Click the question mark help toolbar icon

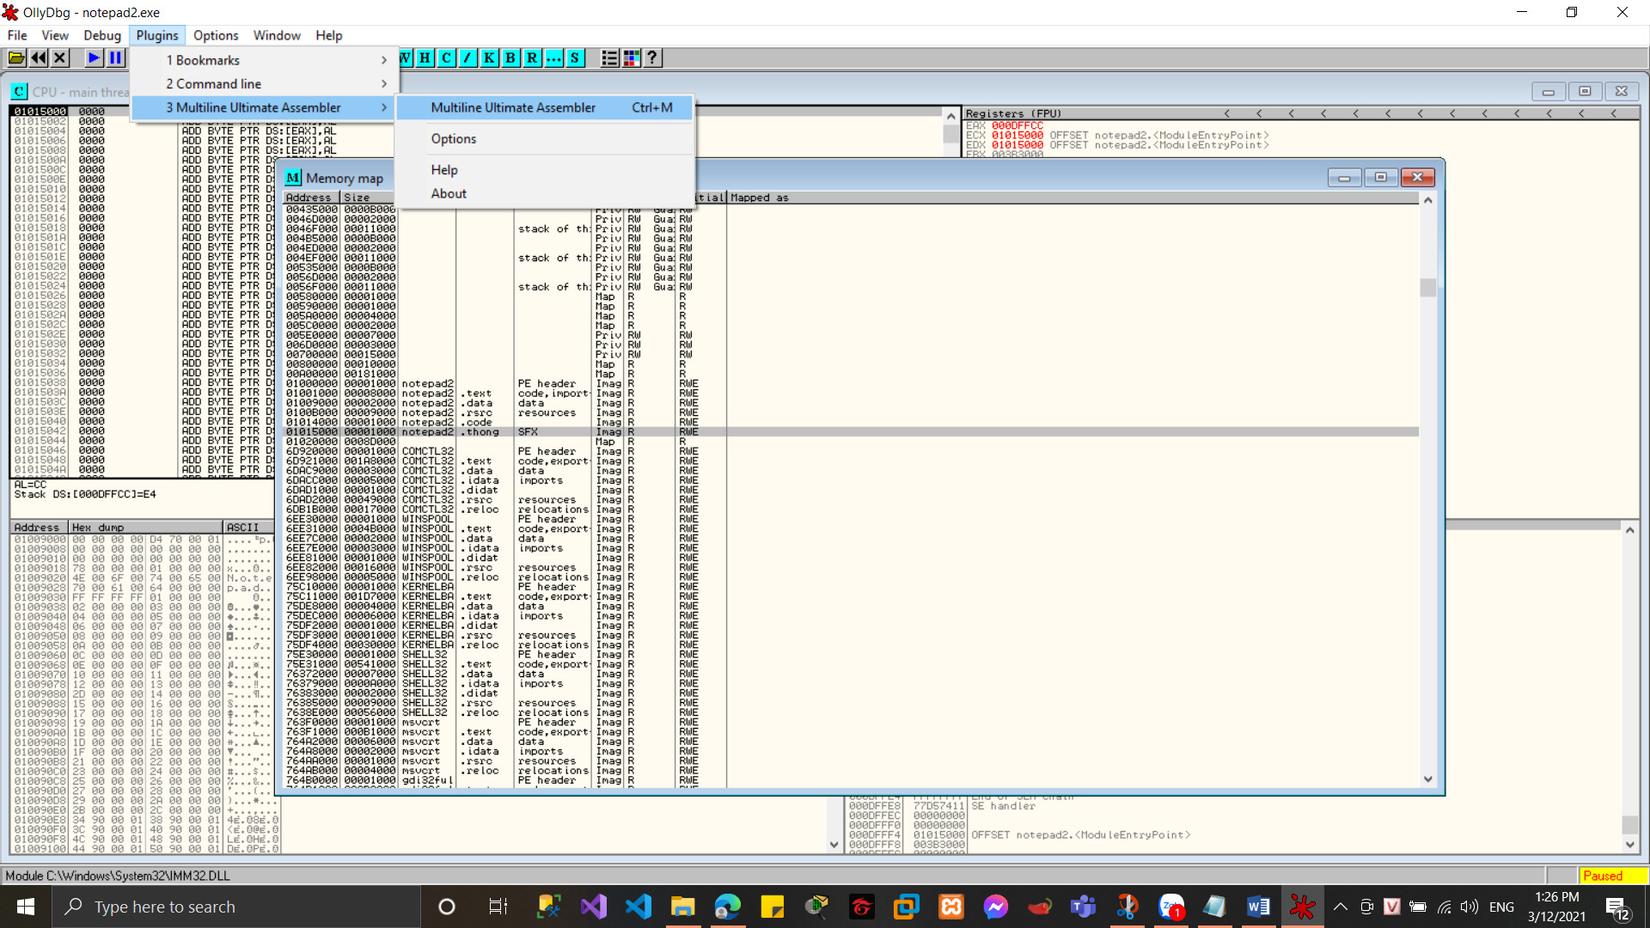pyautogui.click(x=652, y=58)
